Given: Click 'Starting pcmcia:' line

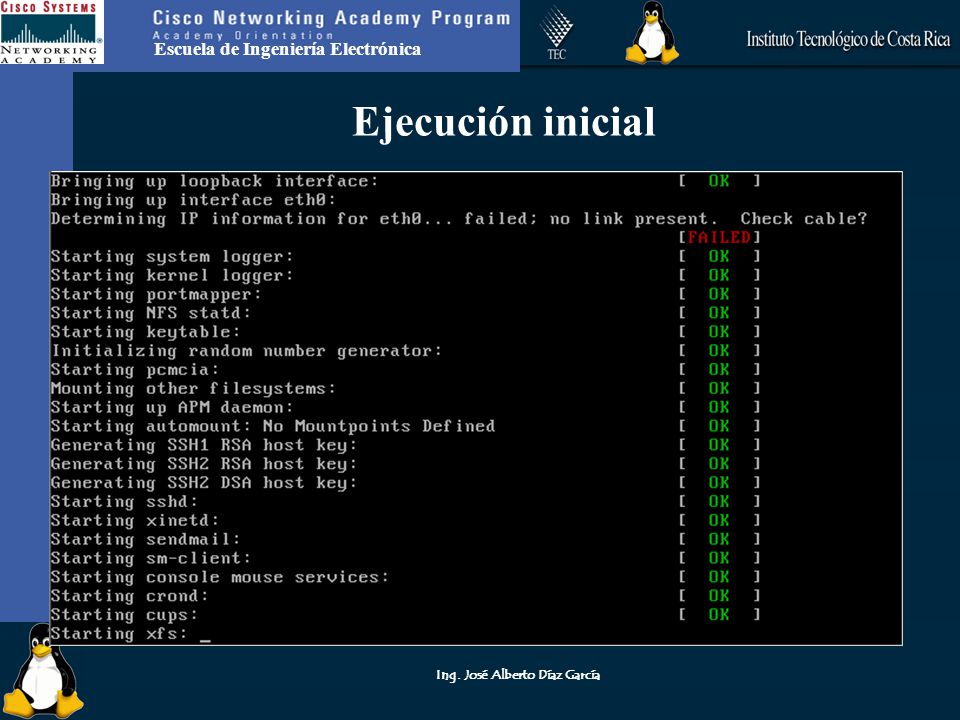Looking at the screenshot, I should pyautogui.click(x=135, y=370).
